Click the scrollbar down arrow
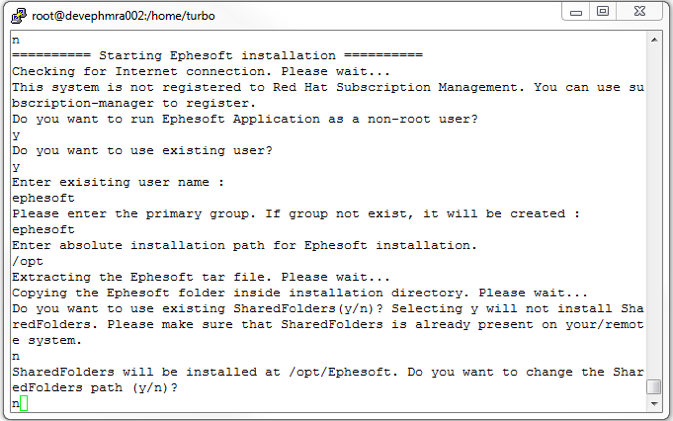This screenshot has height=421, width=673. coord(654,403)
